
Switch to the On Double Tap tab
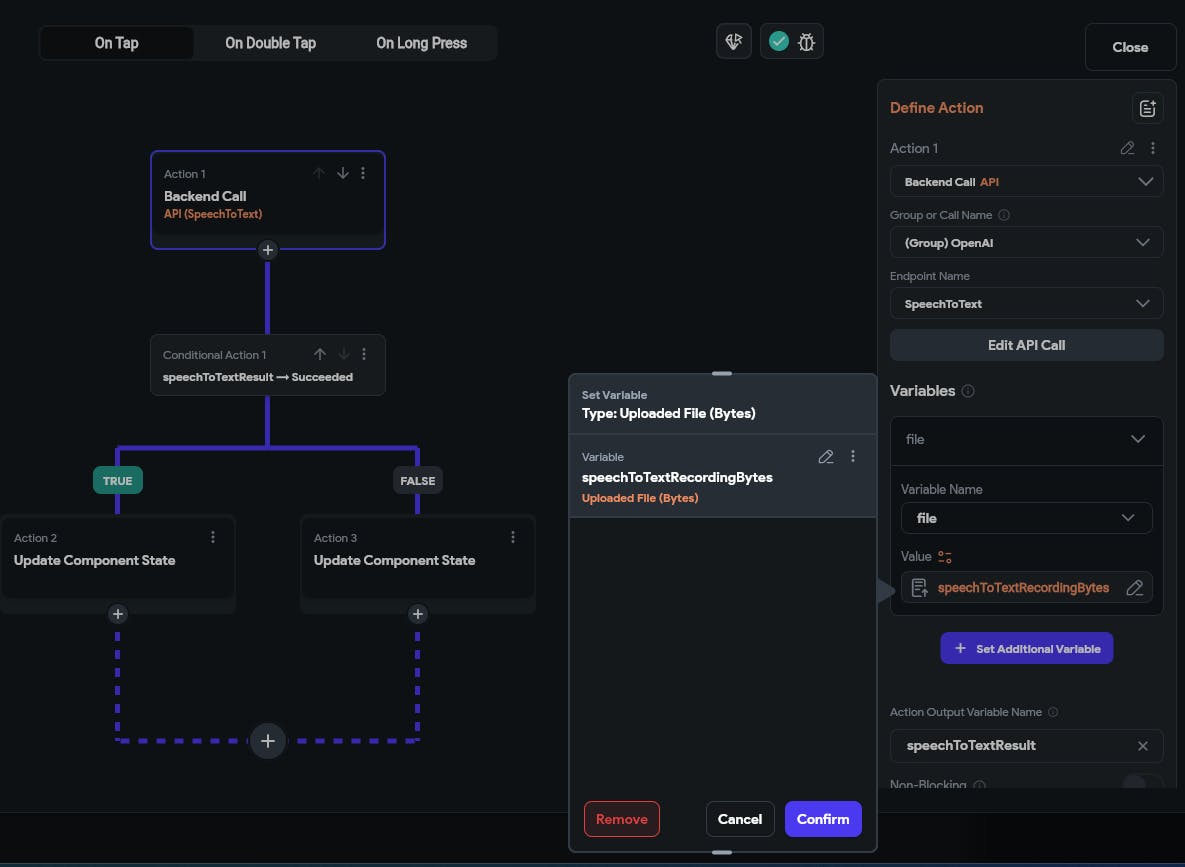(270, 43)
